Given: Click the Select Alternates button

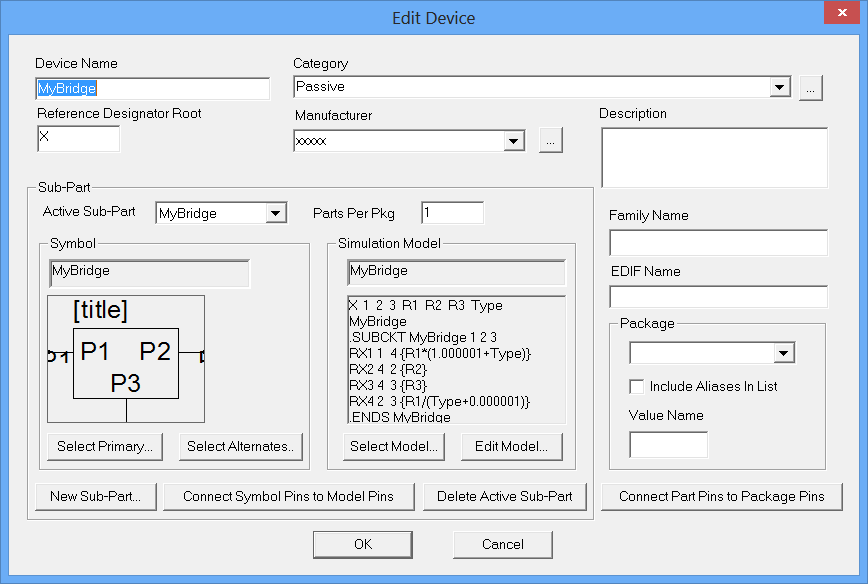Looking at the screenshot, I should click(241, 447).
